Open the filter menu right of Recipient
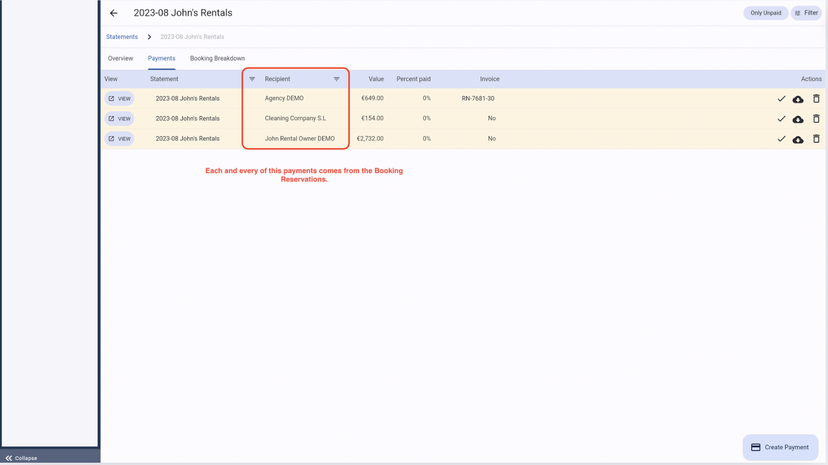 pos(337,79)
